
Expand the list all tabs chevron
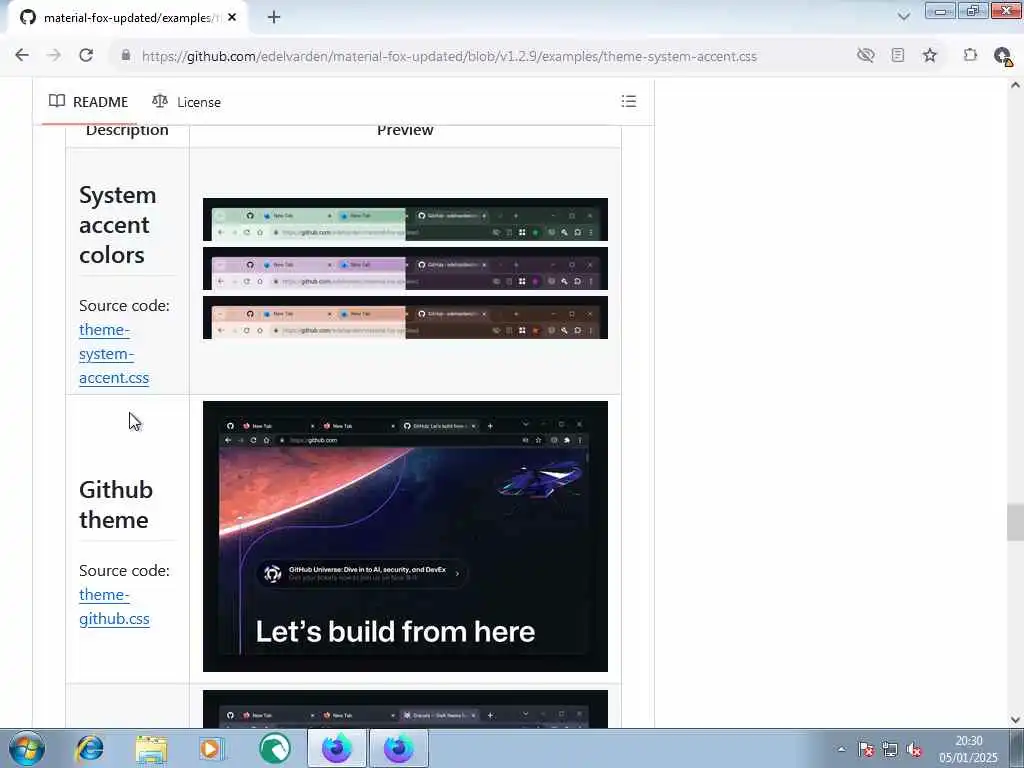tap(904, 16)
